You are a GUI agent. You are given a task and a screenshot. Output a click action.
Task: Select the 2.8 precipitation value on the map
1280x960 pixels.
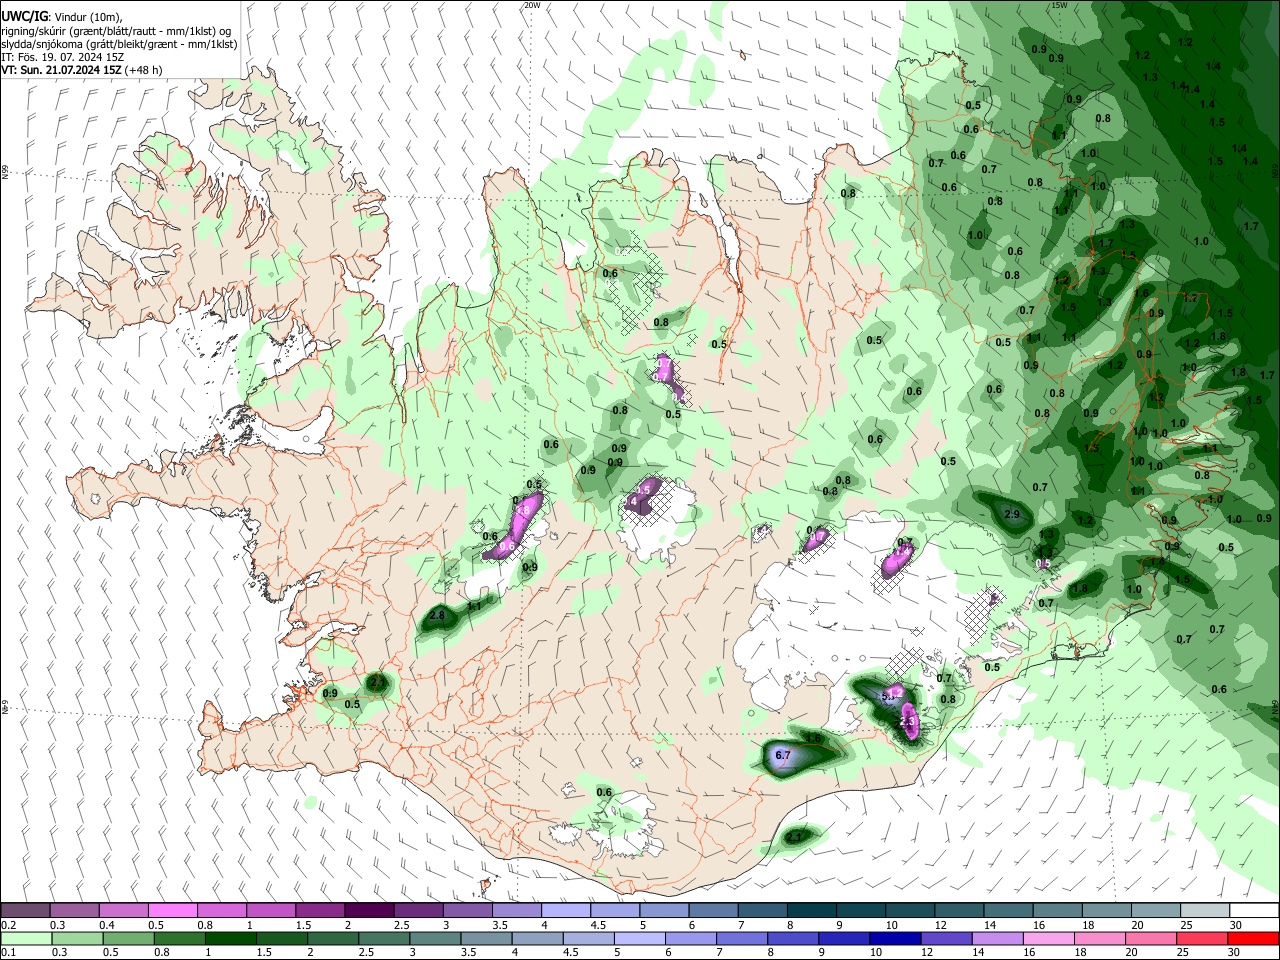tap(437, 617)
